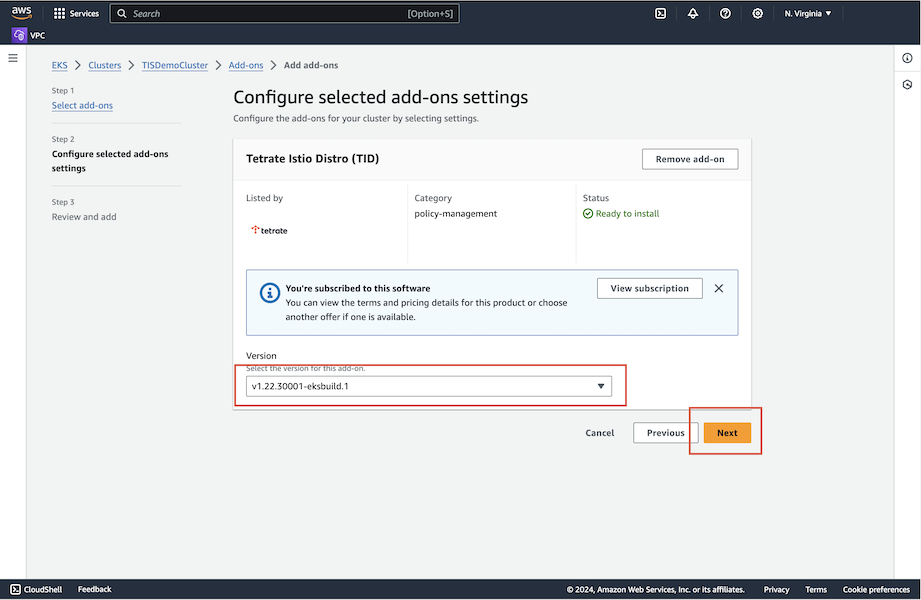The height and width of the screenshot is (600, 921).
Task: Click View subscription button
Action: pyautogui.click(x=650, y=289)
